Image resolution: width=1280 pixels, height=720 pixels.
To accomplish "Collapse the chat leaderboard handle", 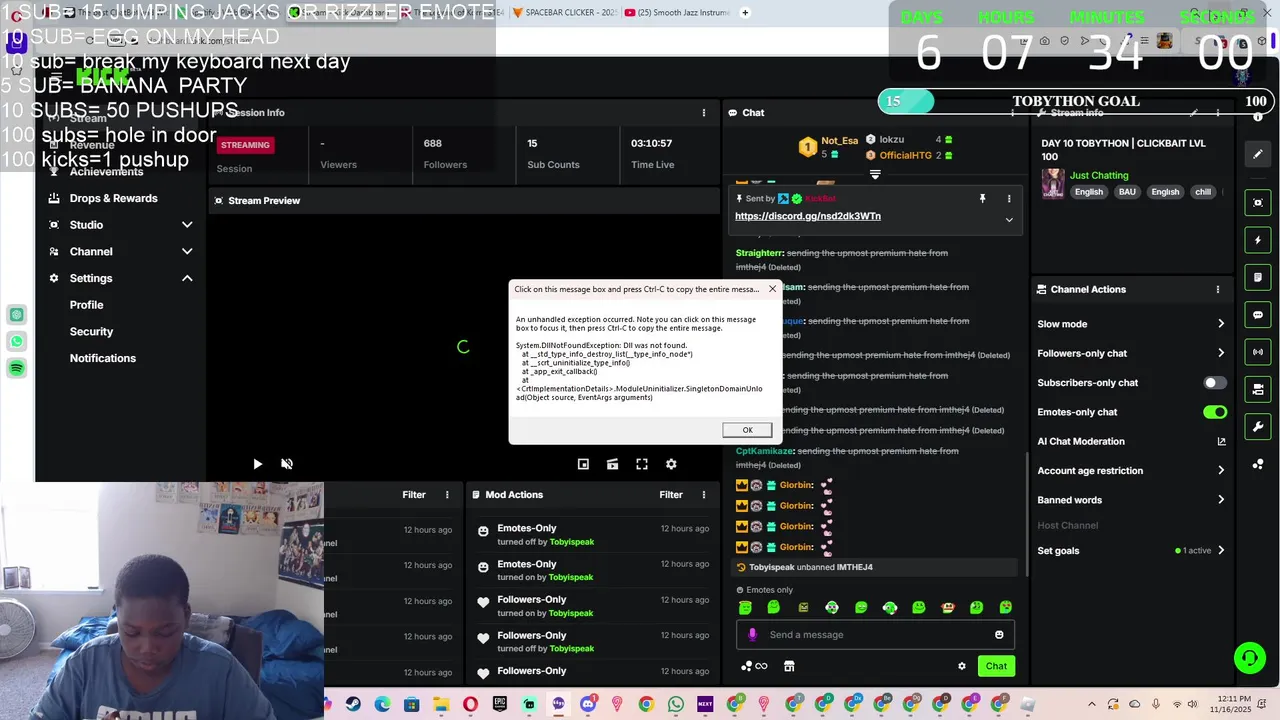I will point(875,174).
